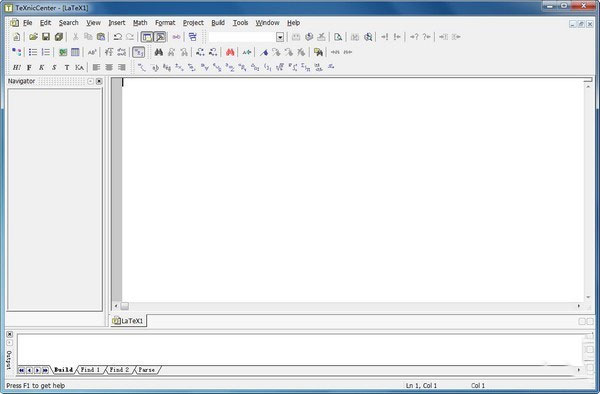Save the document with the floppy disk icon
The image size is (600, 394).
pos(46,37)
